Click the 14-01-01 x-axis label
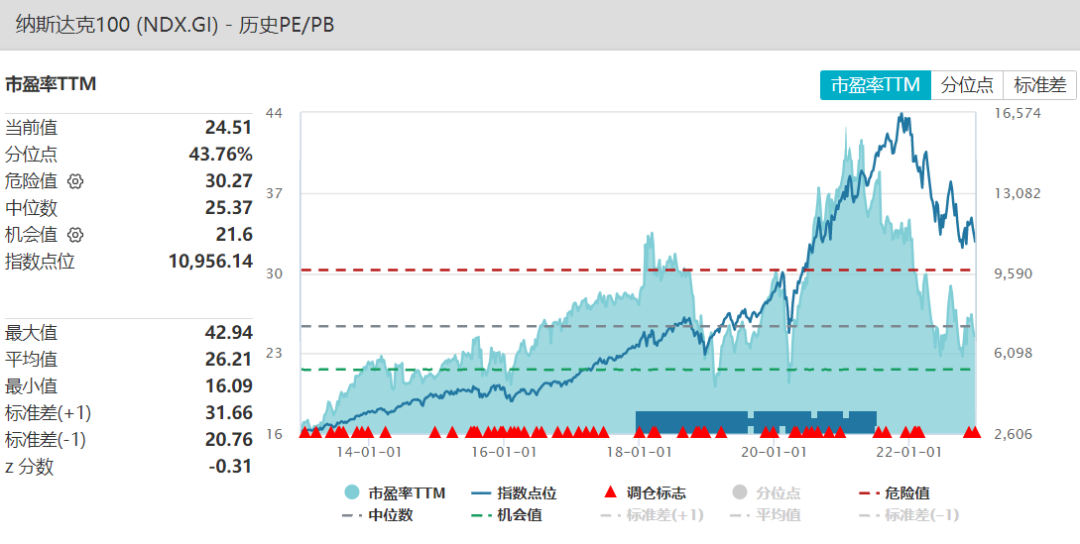Viewport: 1080px width, 544px height. [x=369, y=453]
